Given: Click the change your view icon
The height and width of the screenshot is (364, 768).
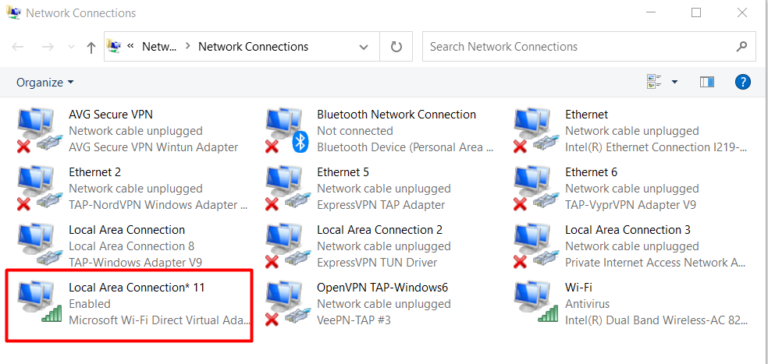Looking at the screenshot, I should pos(654,82).
